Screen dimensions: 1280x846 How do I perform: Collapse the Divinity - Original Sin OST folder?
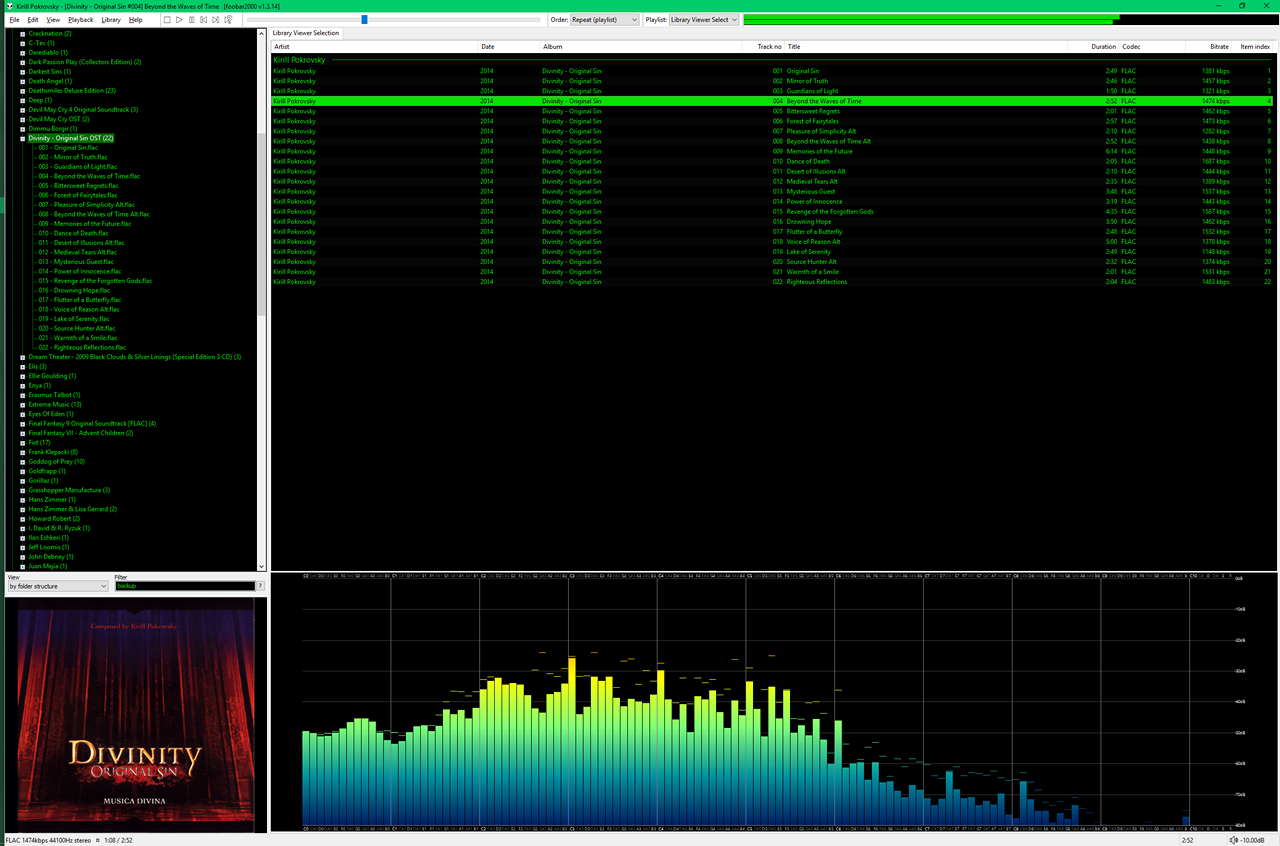pyautogui.click(x=22, y=138)
